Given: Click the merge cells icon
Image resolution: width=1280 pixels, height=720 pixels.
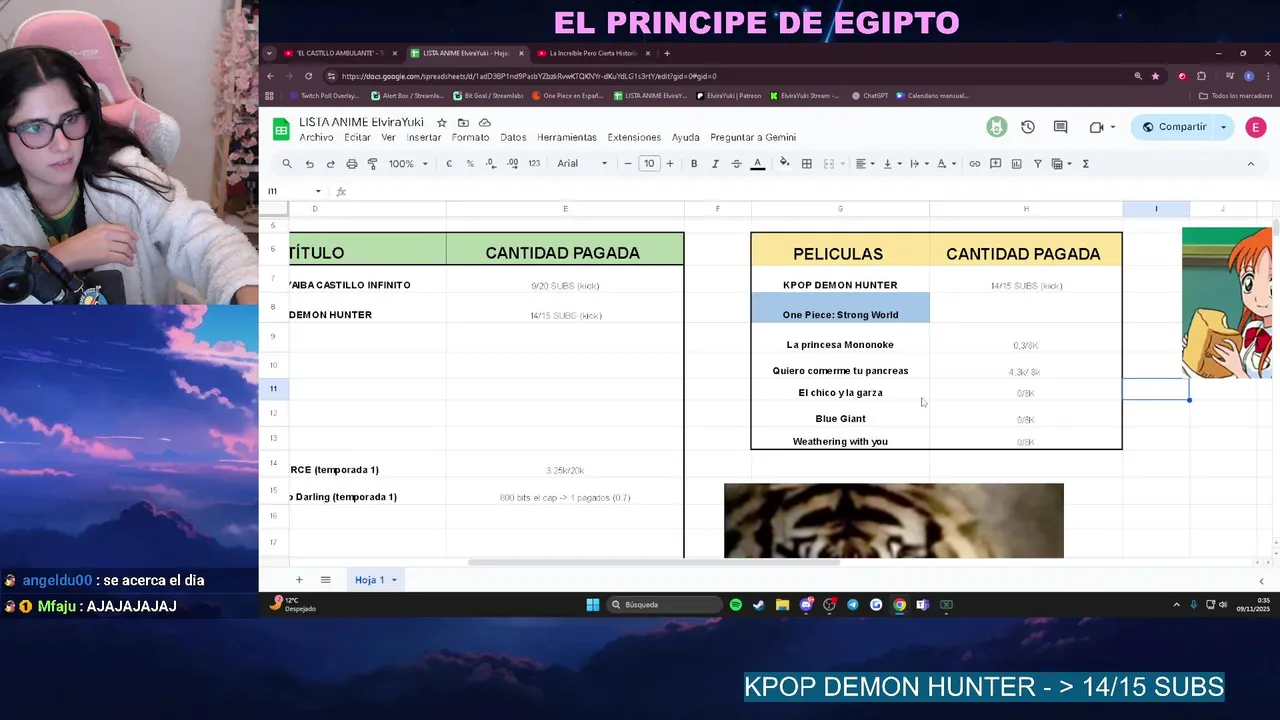Looking at the screenshot, I should (x=828, y=164).
